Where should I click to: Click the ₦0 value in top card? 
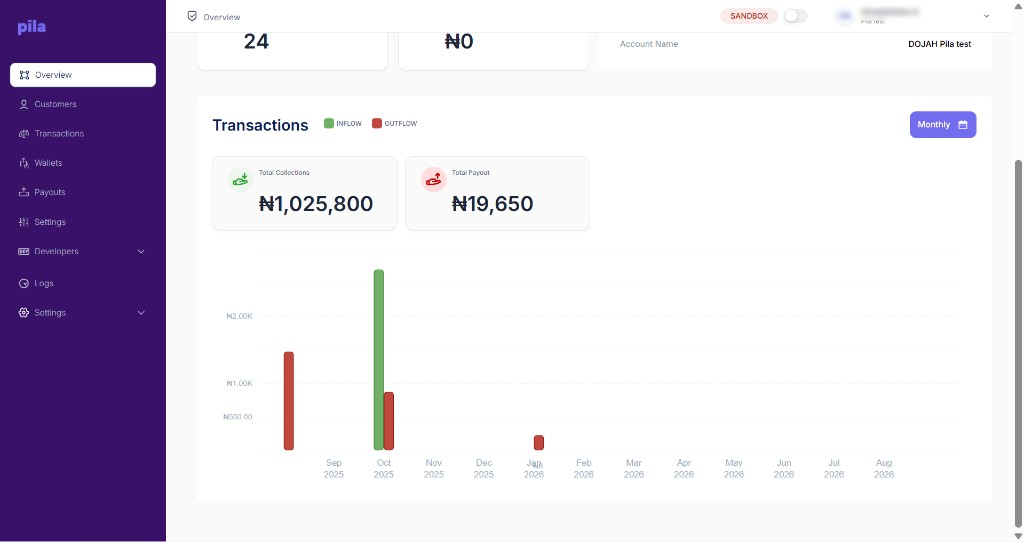(x=459, y=42)
